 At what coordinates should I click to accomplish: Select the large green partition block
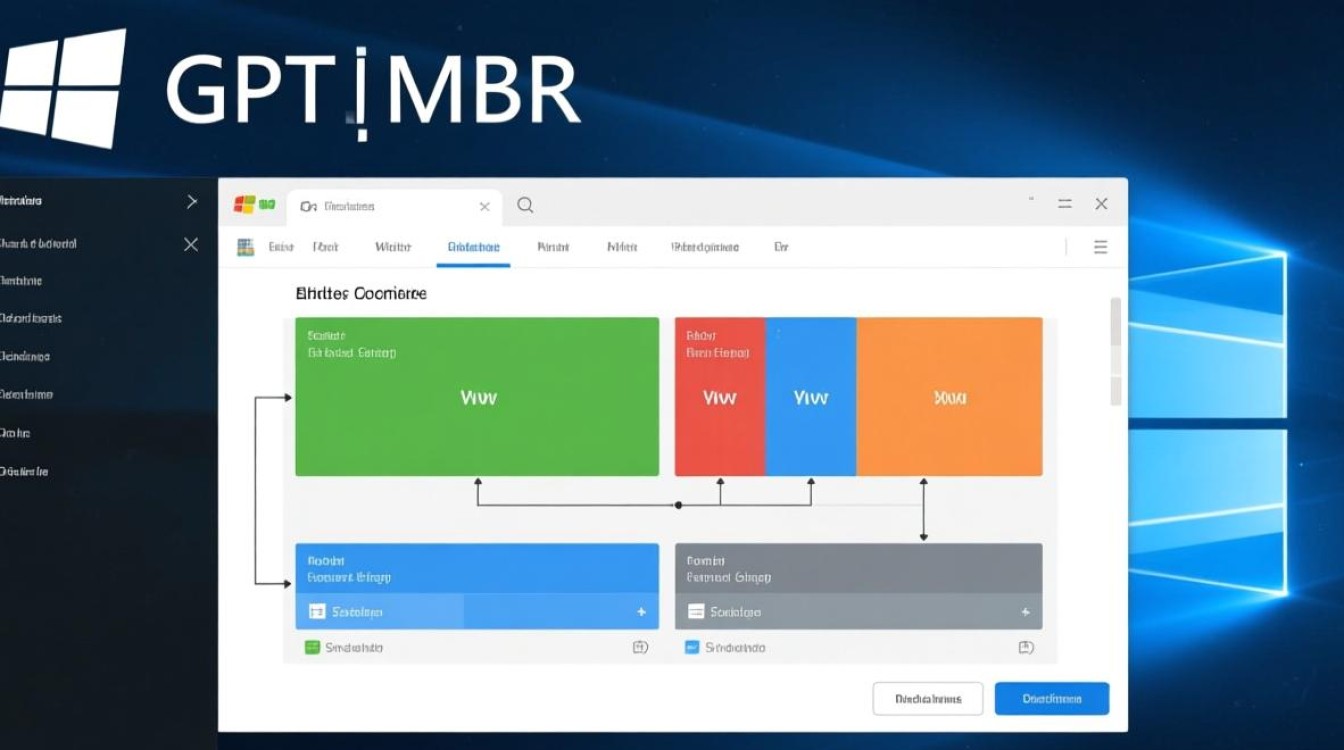tap(477, 397)
